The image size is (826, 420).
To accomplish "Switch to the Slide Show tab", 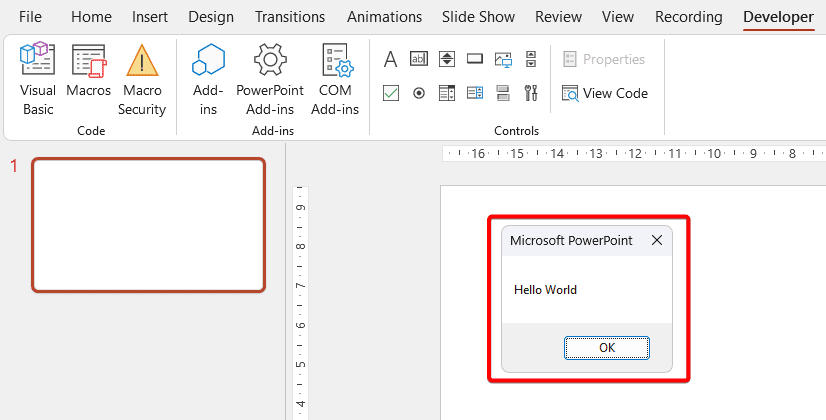I will 478,17.
